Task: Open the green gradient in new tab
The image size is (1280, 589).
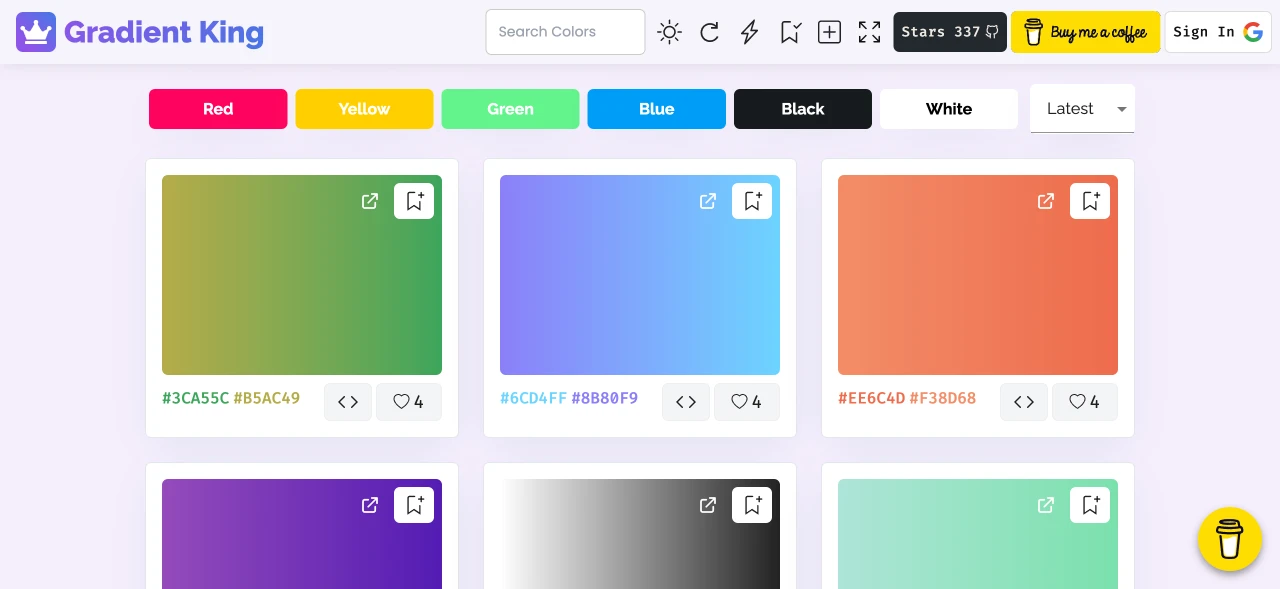Action: point(370,201)
